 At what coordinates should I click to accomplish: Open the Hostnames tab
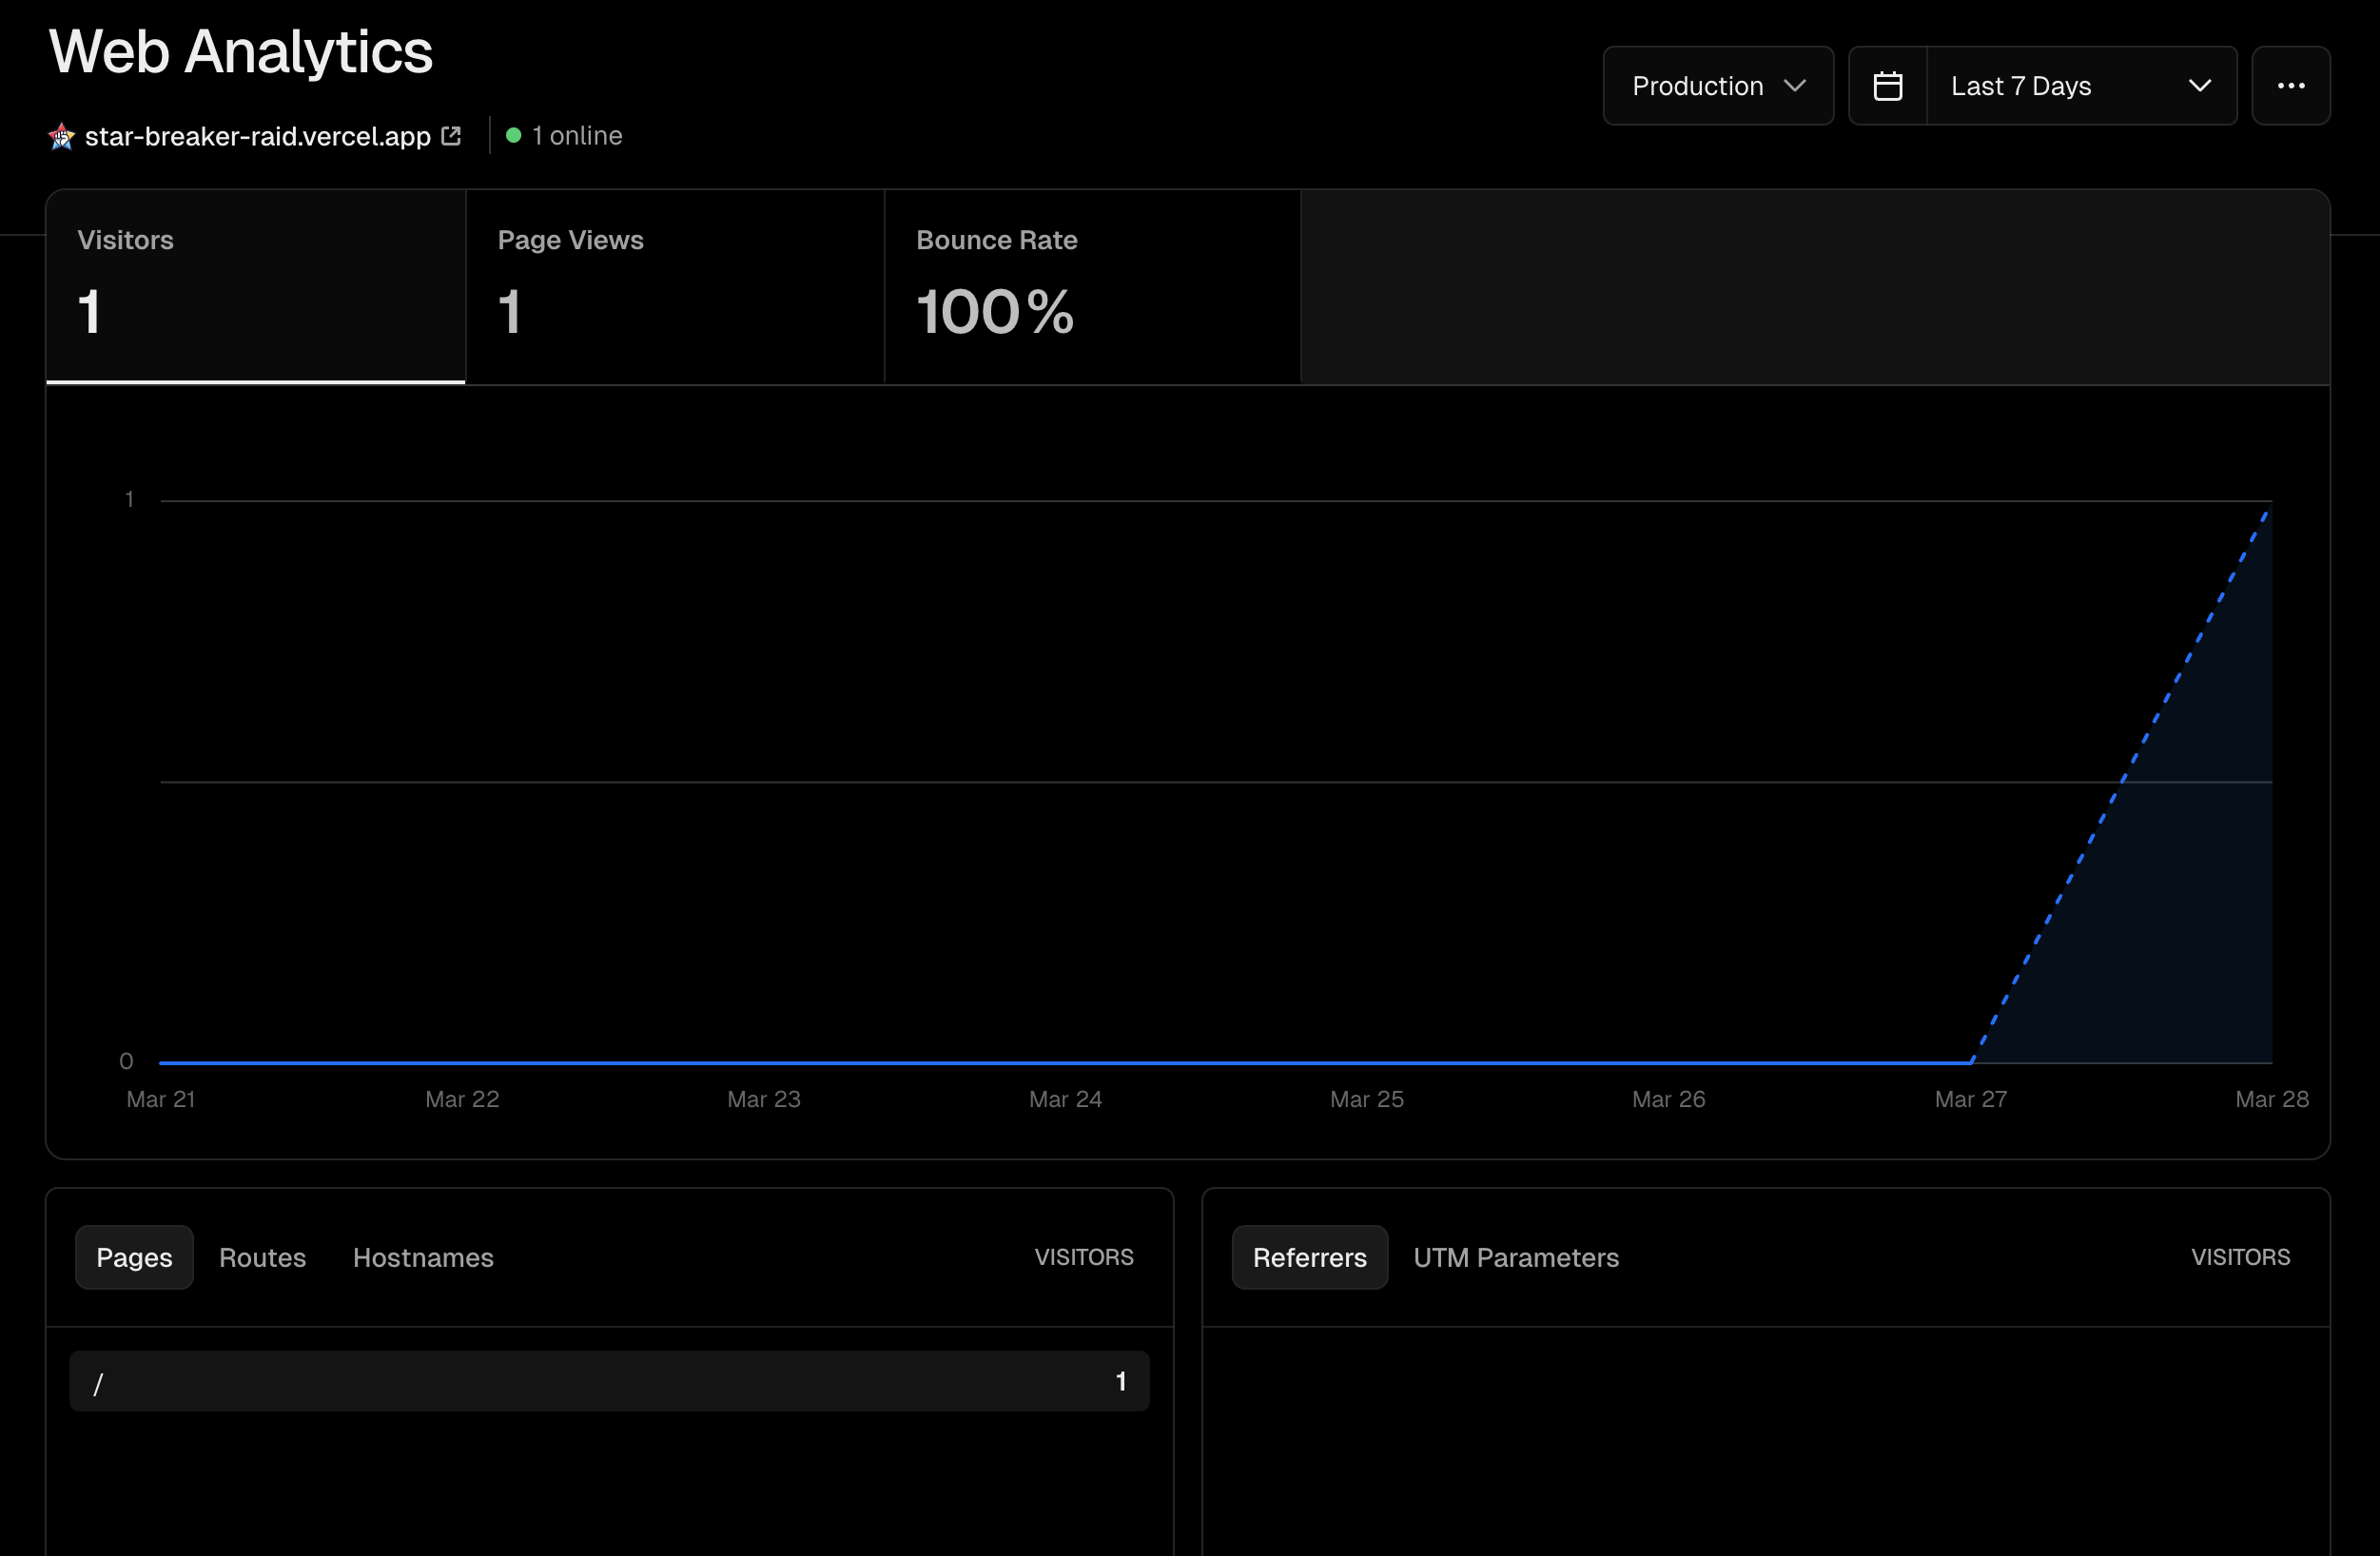pos(423,1257)
